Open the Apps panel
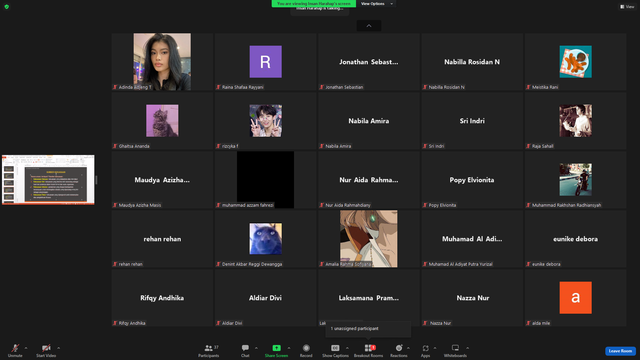The height and width of the screenshot is (360, 640). pos(425,350)
